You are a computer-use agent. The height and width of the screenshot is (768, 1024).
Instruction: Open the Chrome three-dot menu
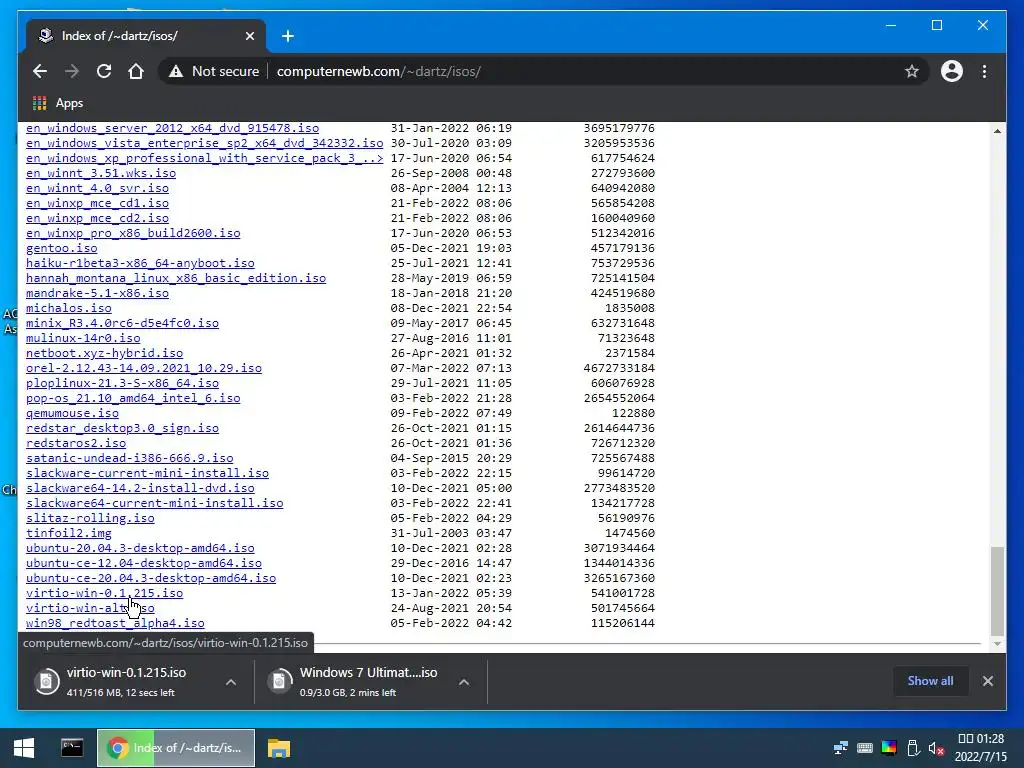tap(984, 71)
